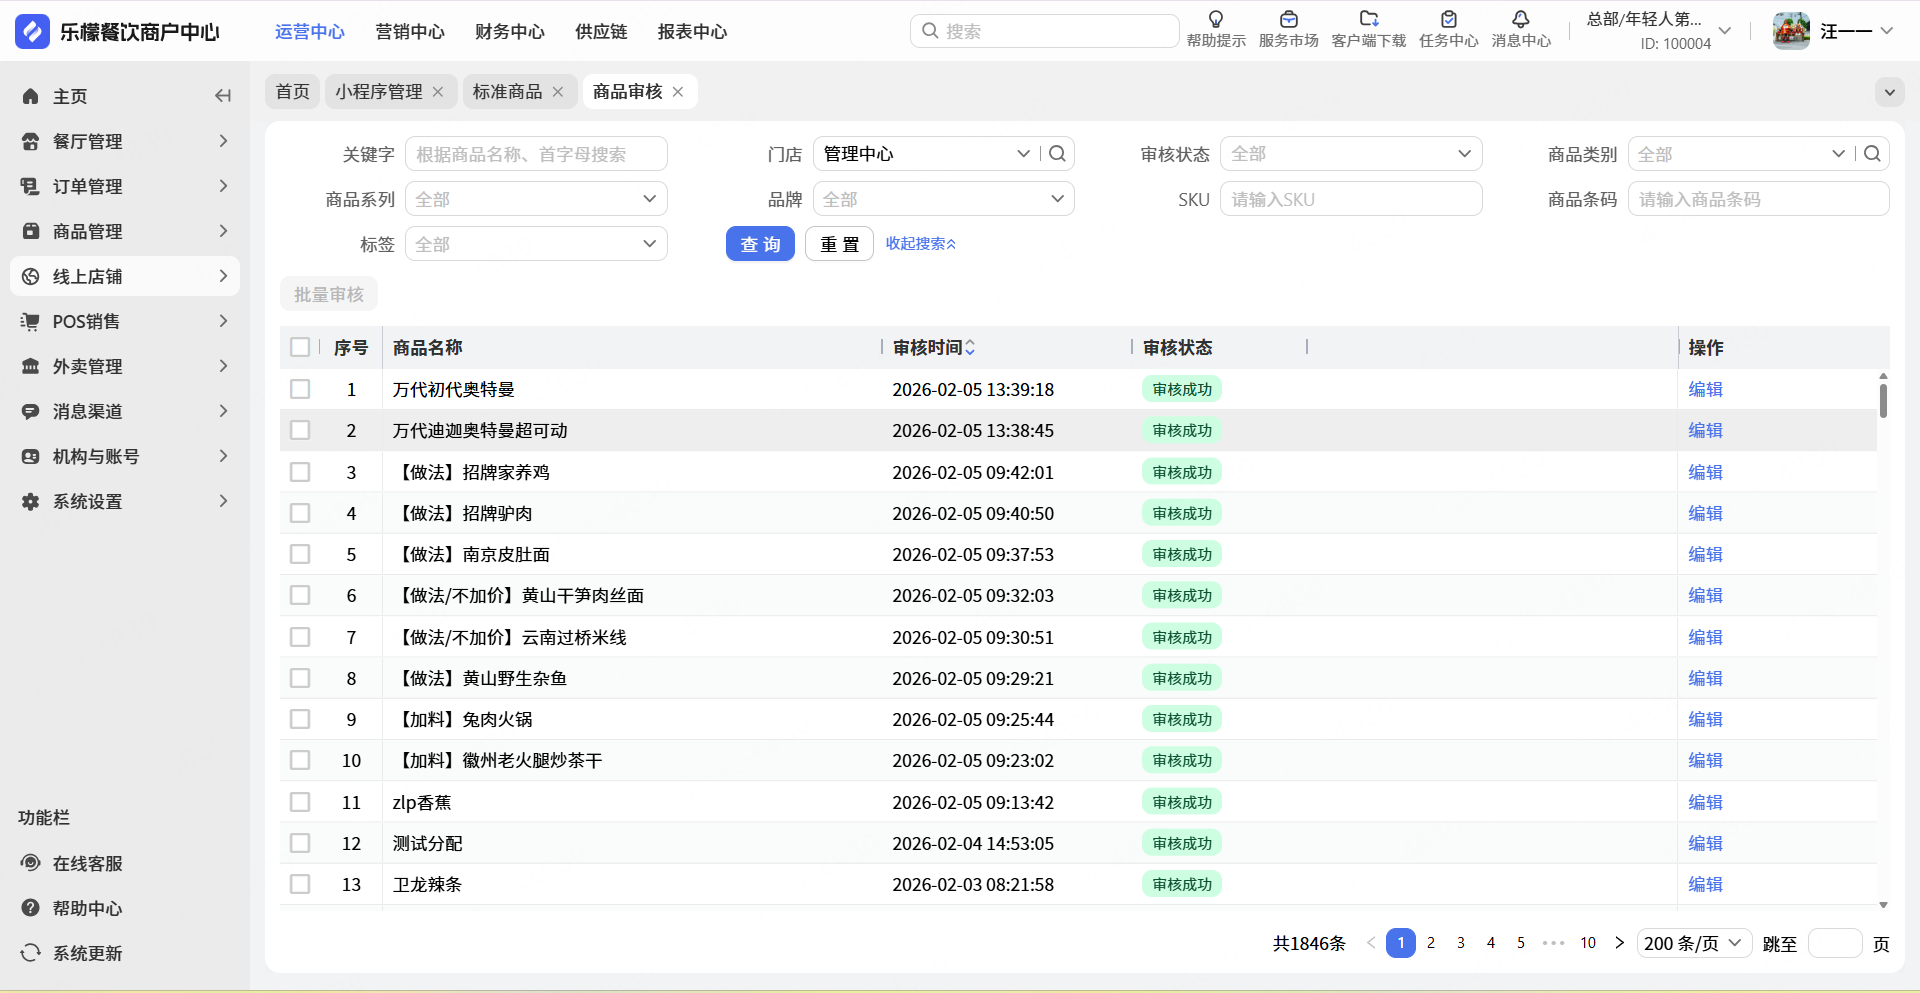This screenshot has width=1920, height=993.
Task: Toggle the select-all checkbox in table header
Action: (300, 347)
